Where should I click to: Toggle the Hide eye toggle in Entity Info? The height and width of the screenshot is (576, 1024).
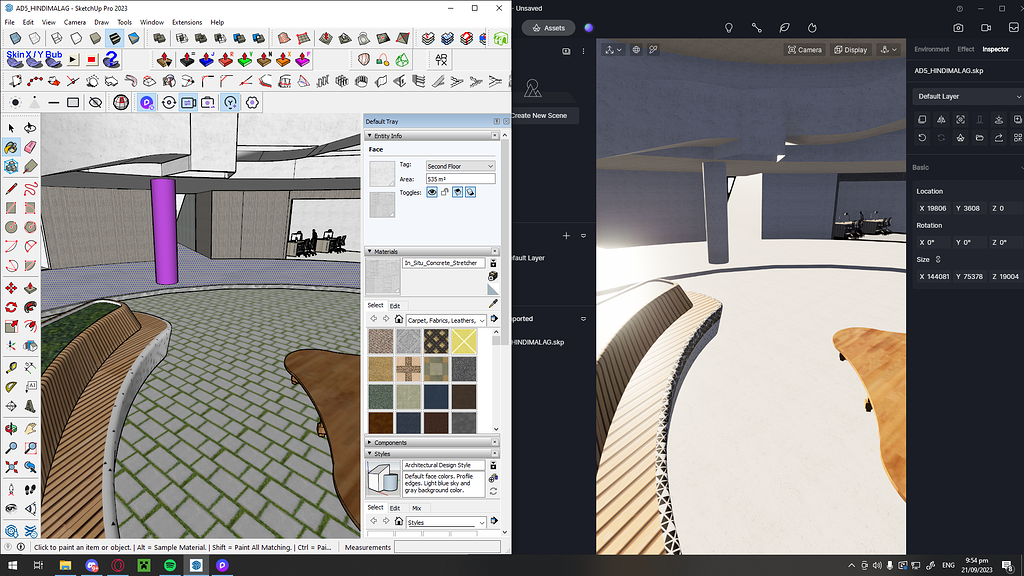tap(432, 192)
